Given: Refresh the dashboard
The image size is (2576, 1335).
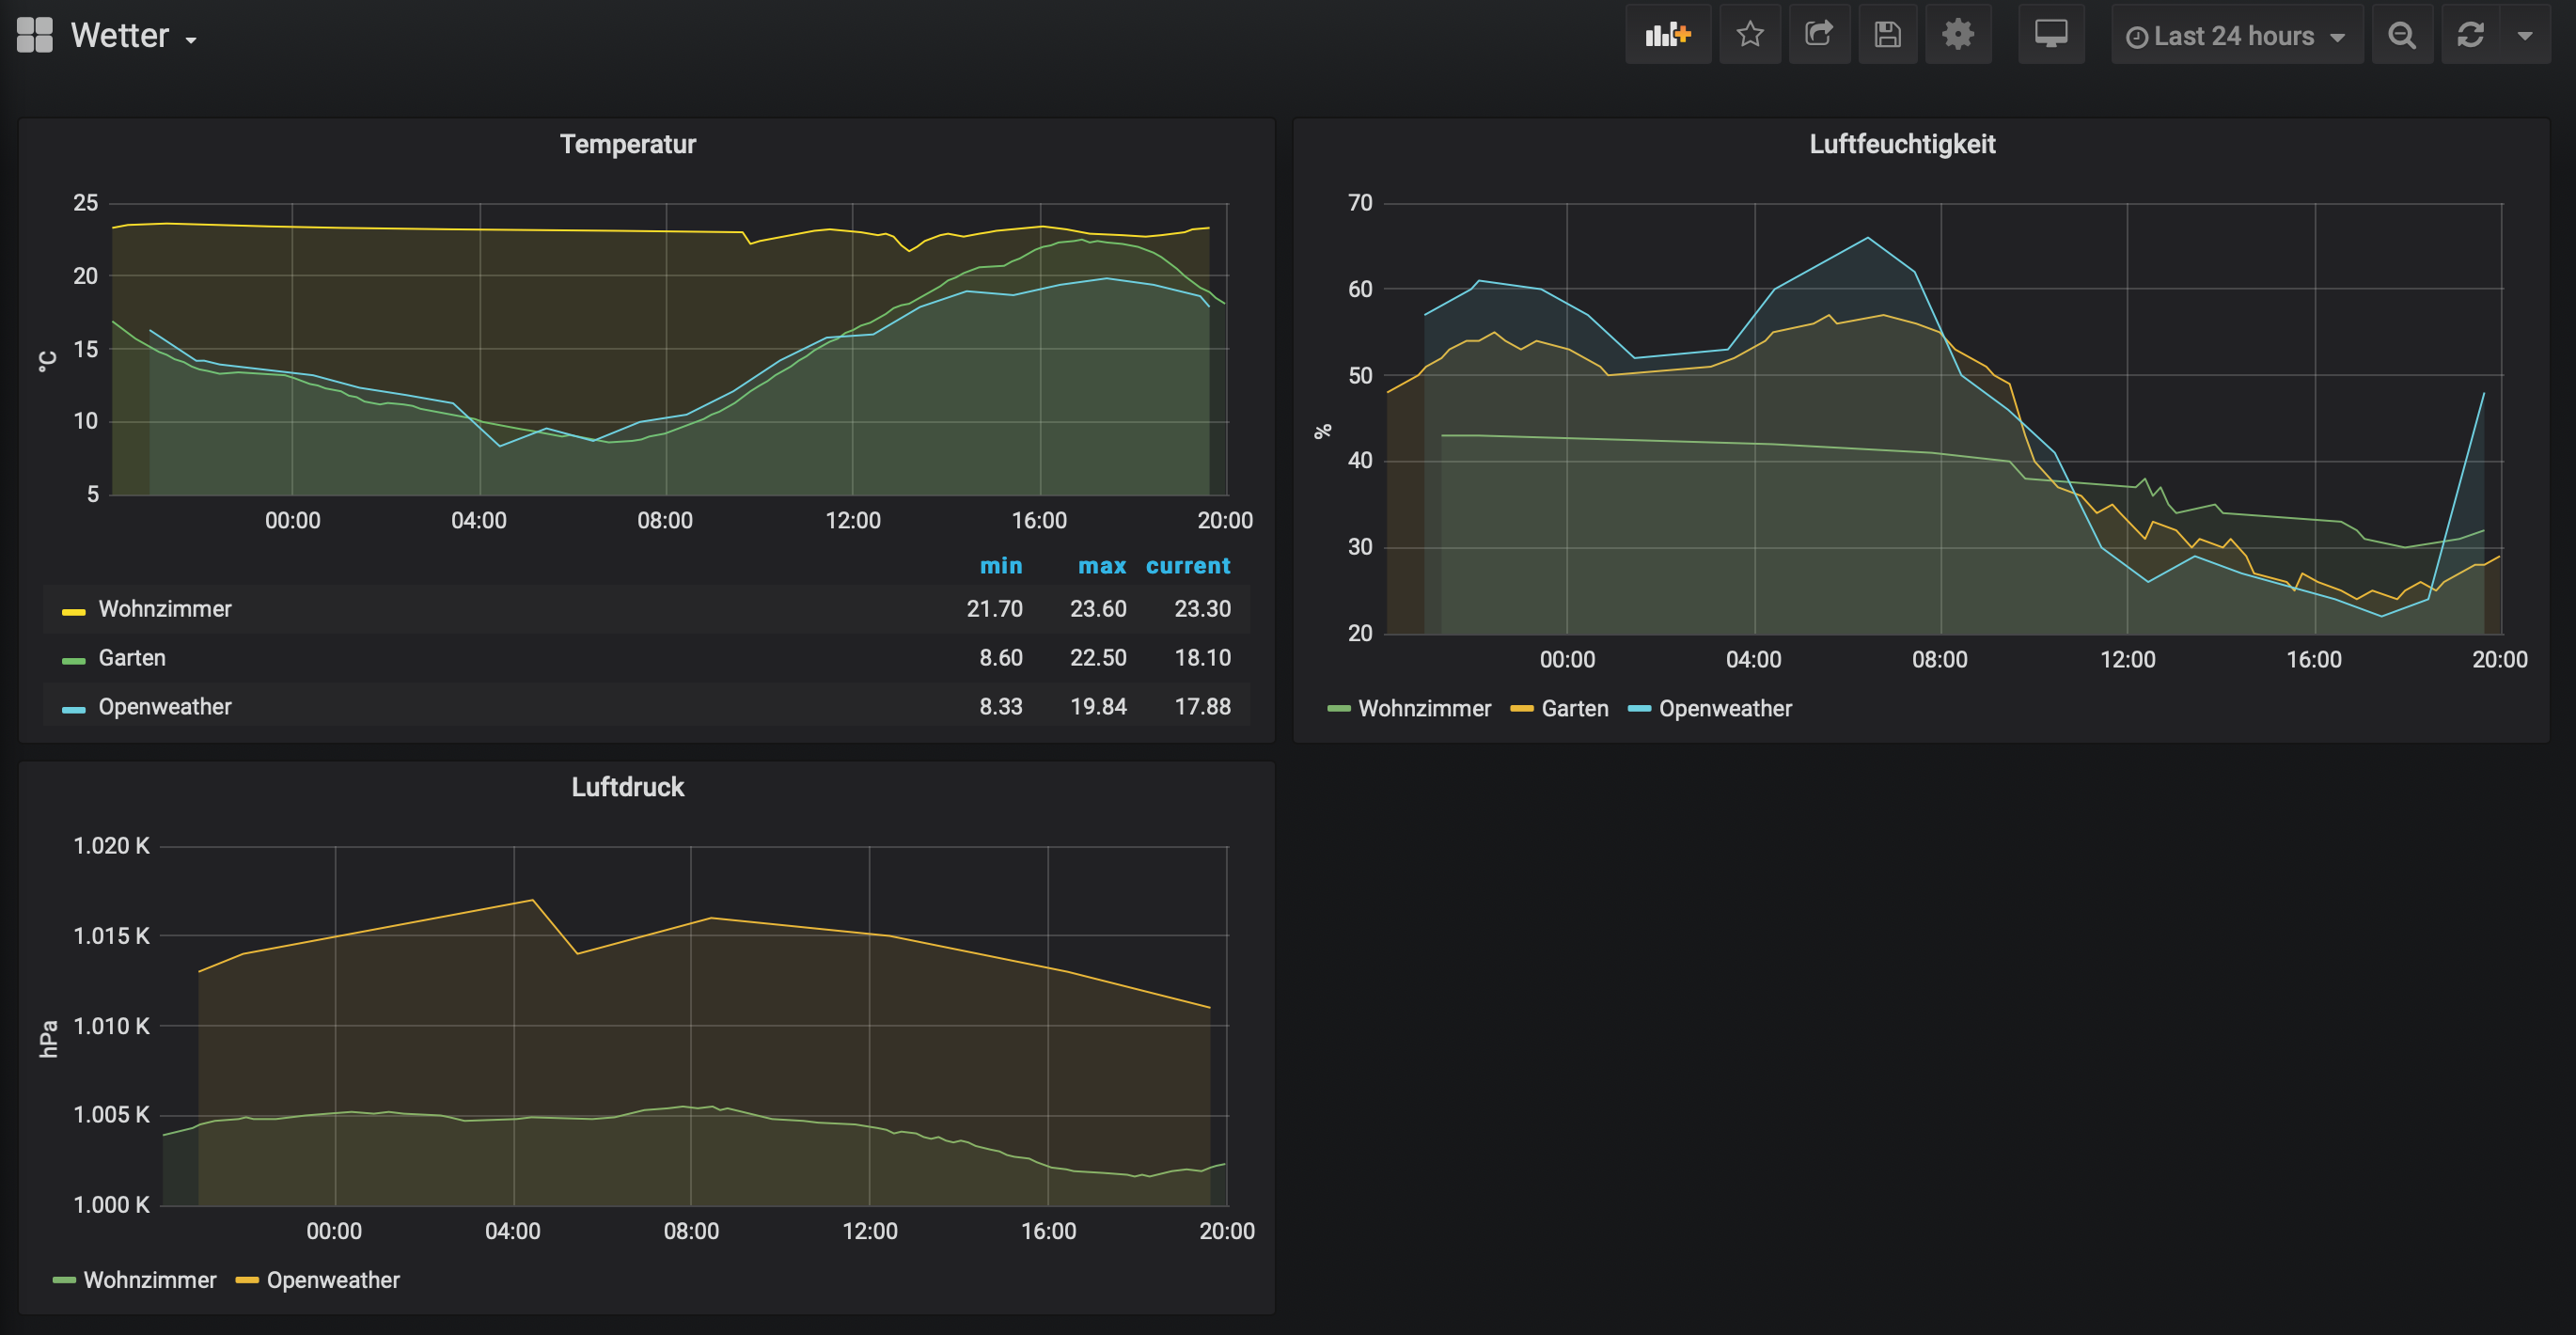Looking at the screenshot, I should point(2470,35).
